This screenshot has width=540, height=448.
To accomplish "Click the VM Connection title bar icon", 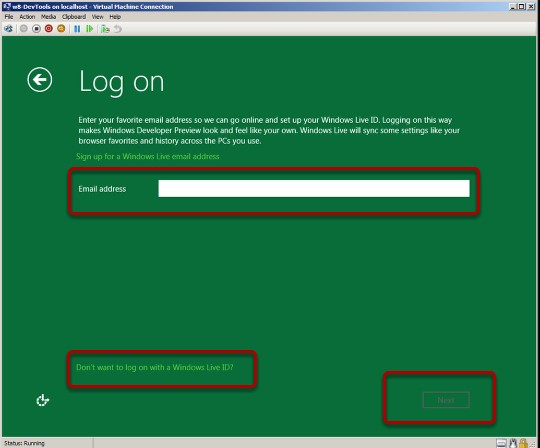I will (7, 6).
